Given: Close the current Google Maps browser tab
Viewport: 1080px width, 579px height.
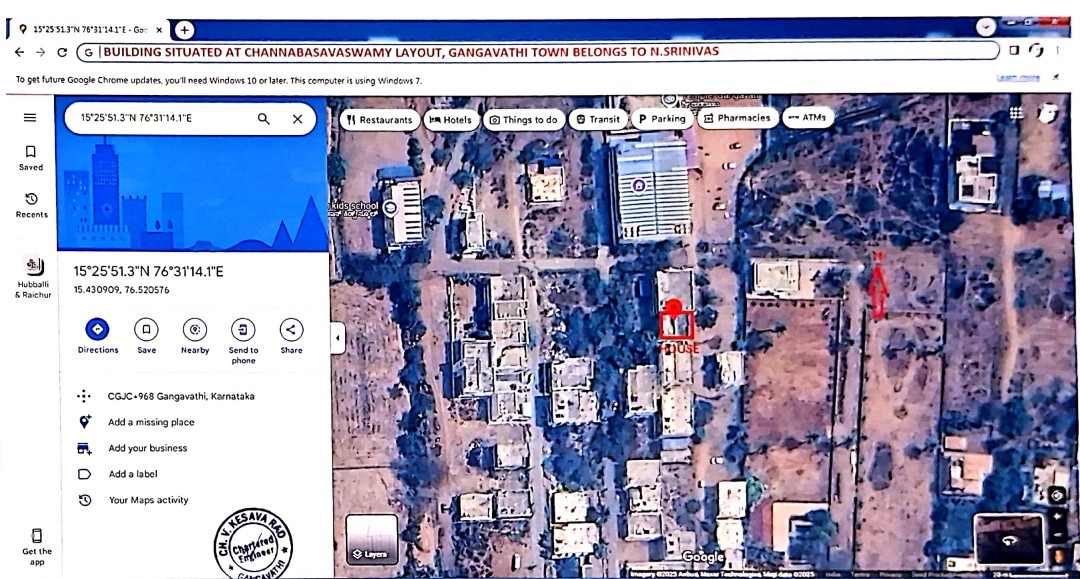Looking at the screenshot, I should [x=159, y=30].
